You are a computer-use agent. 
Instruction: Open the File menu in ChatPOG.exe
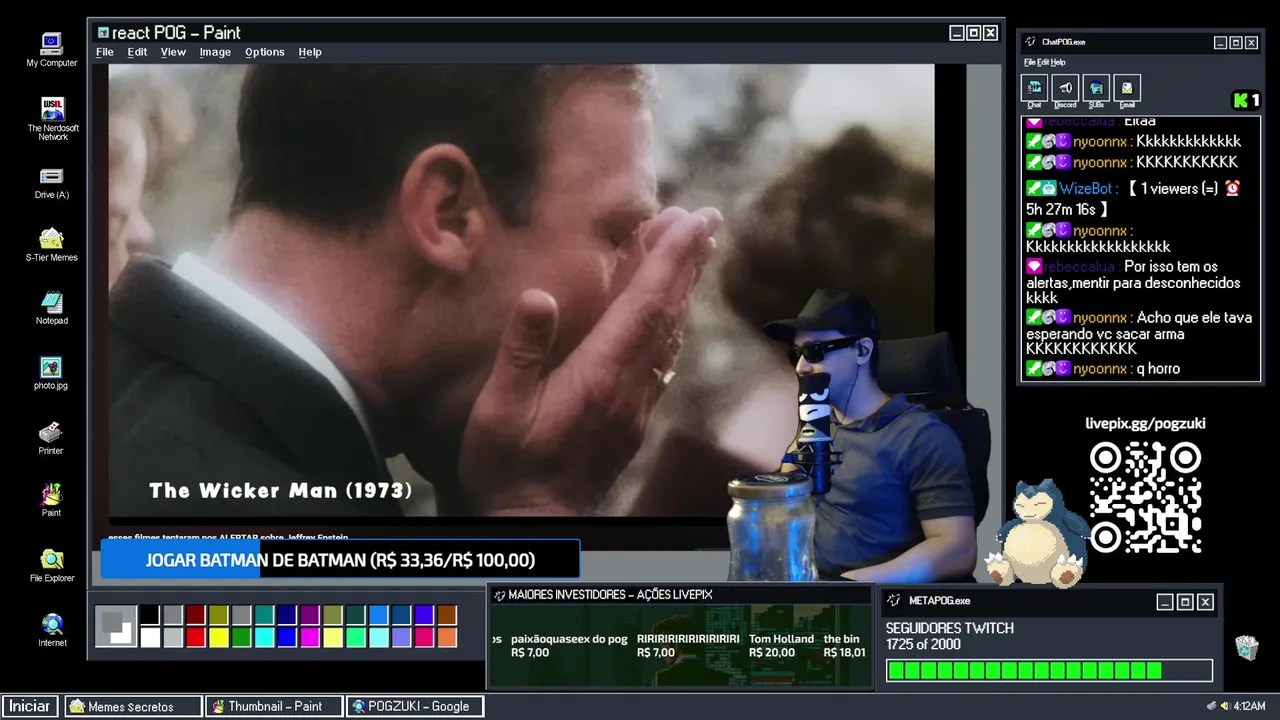click(x=1029, y=62)
